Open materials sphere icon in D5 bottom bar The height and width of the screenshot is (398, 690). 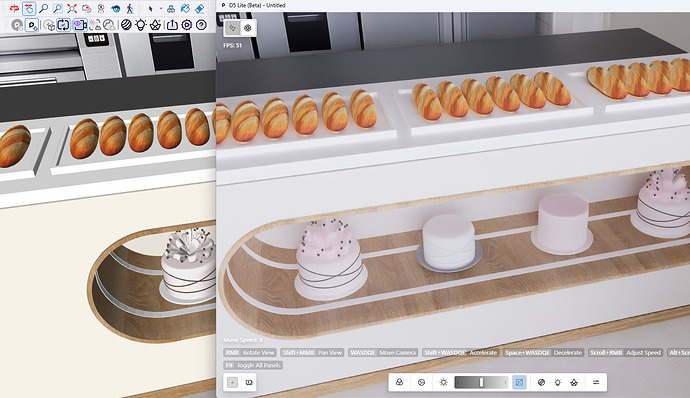[x=541, y=382]
